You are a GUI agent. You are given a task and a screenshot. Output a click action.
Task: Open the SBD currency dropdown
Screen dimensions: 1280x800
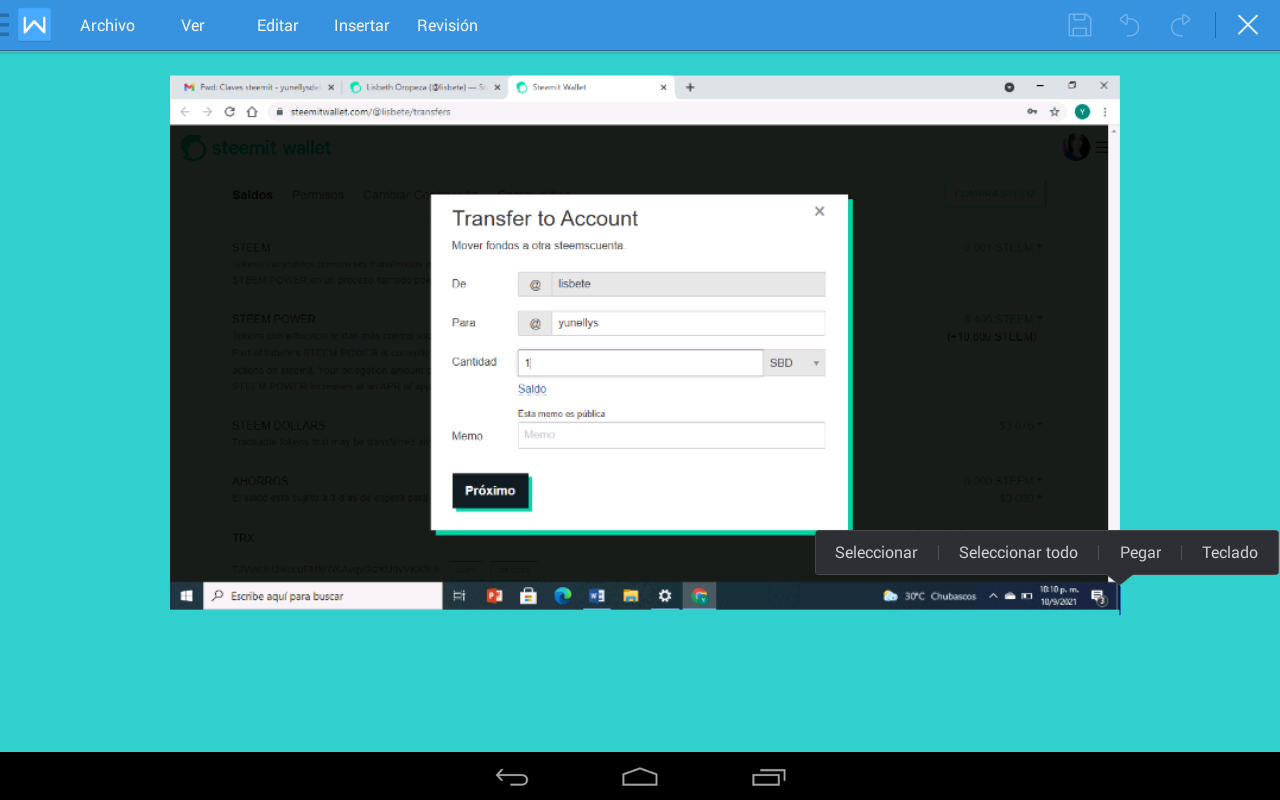pos(794,363)
